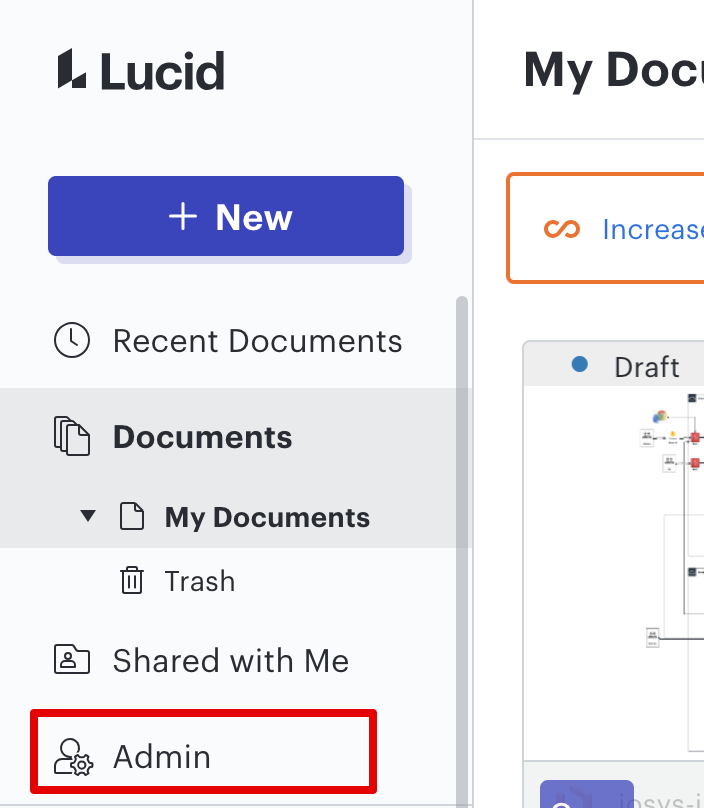Viewport: 704px width, 808px height.
Task: Click the sidebar vertical scrollbar
Action: 462,551
